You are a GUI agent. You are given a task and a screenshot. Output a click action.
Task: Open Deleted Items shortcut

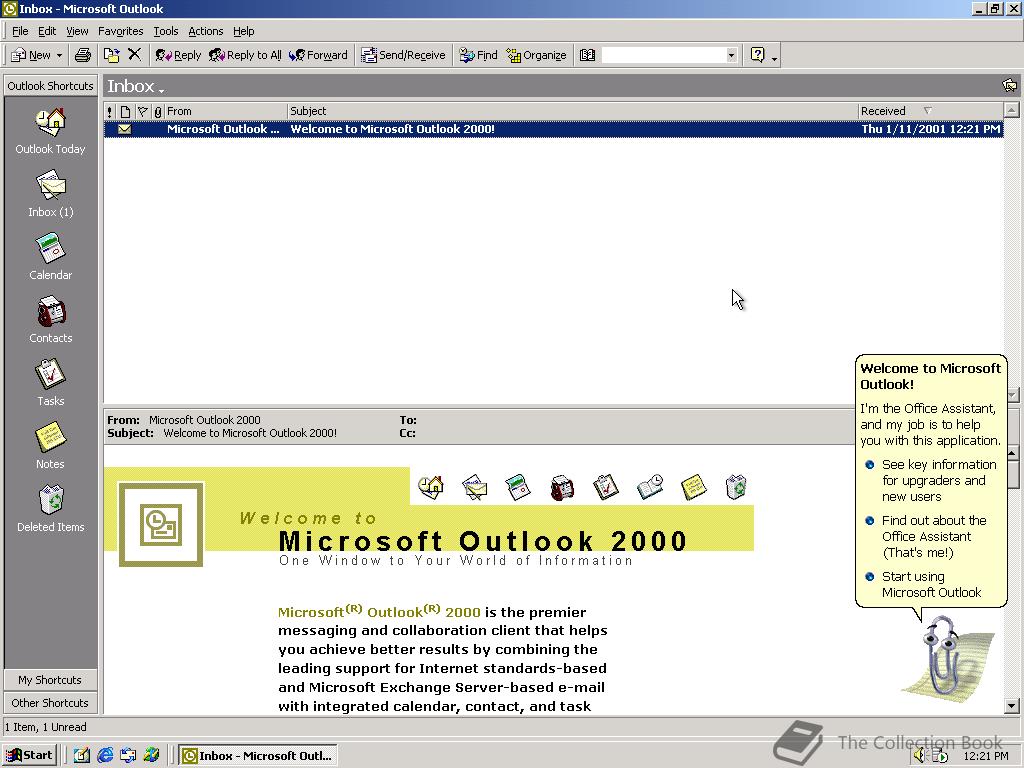[x=50, y=509]
